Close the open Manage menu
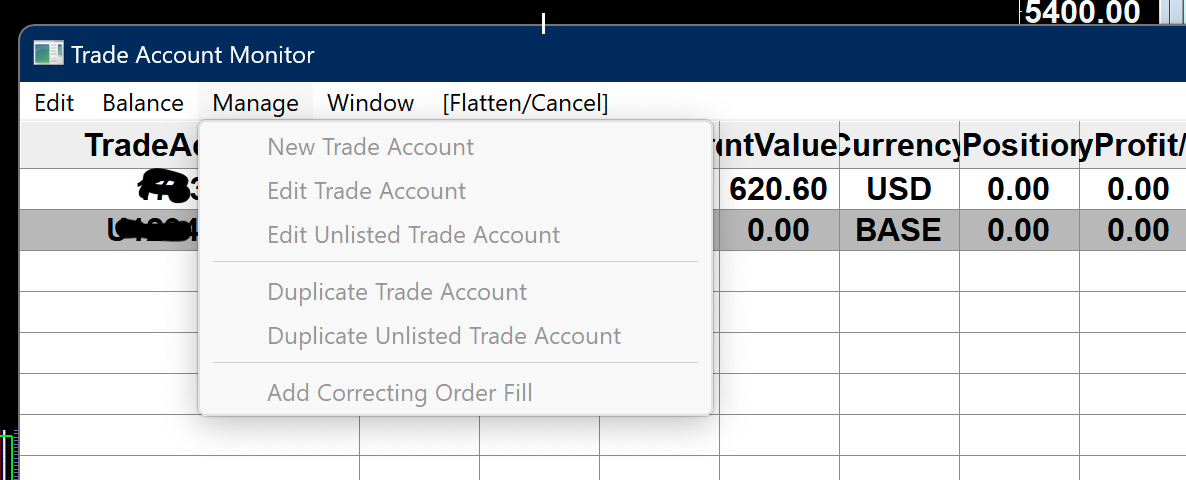Image resolution: width=1186 pixels, height=480 pixels. (x=255, y=103)
